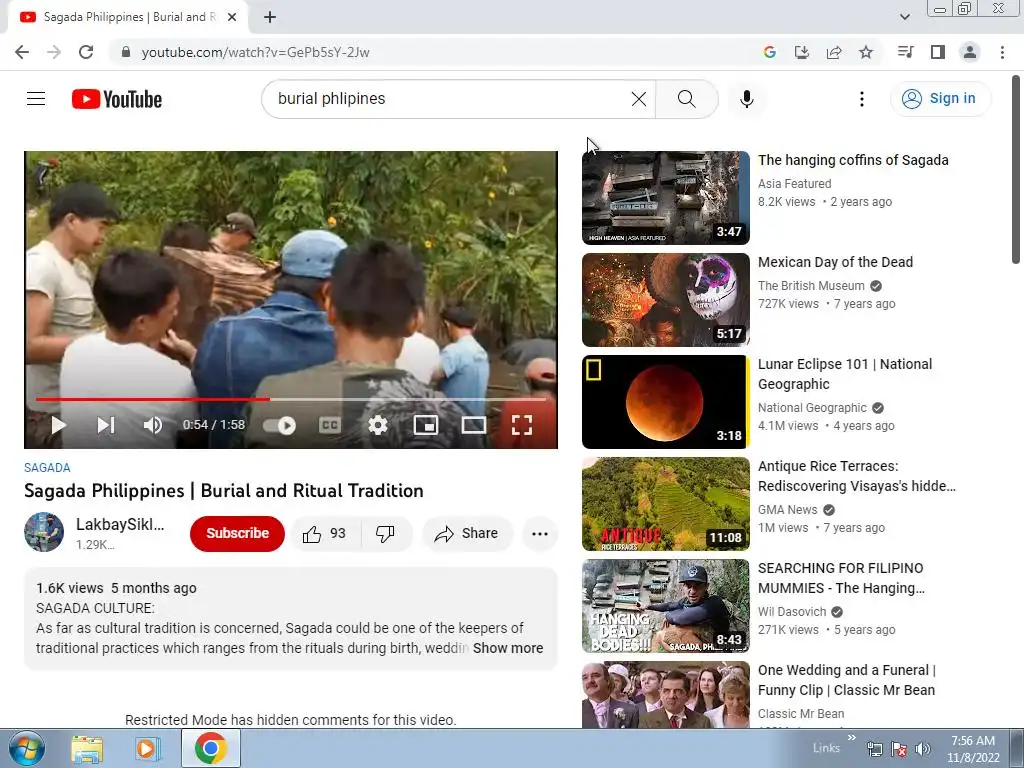The image size is (1024, 768).
Task: Open more actions ellipsis under video
Action: [540, 534]
